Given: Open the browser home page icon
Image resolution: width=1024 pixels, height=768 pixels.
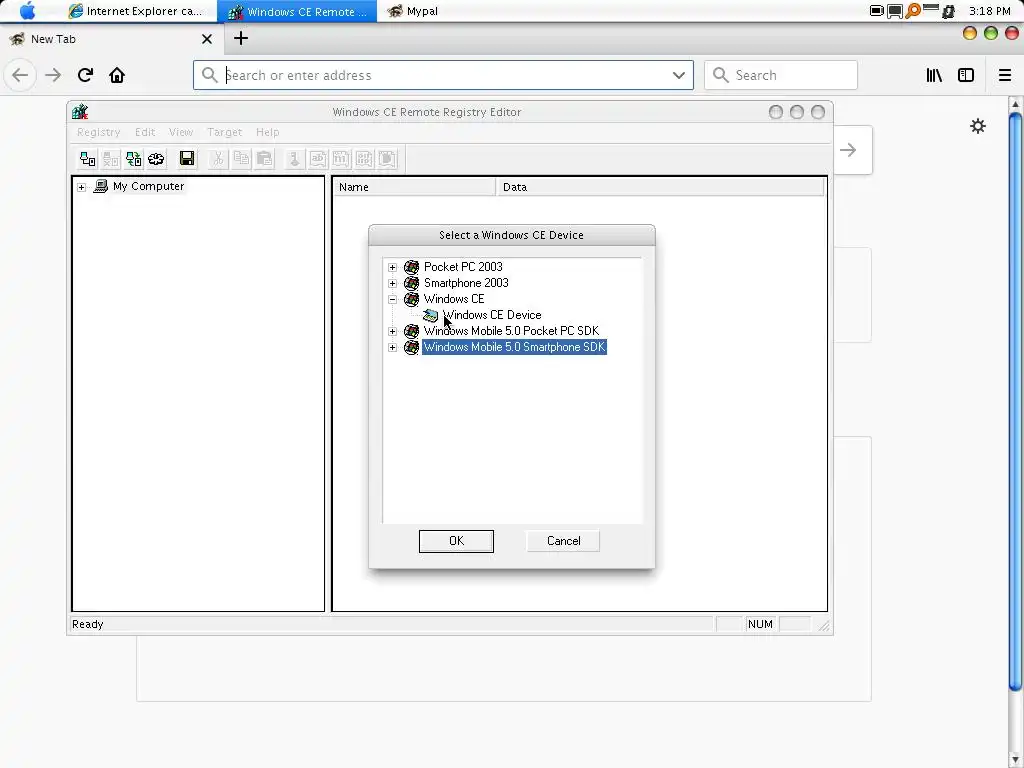Looking at the screenshot, I should point(117,75).
